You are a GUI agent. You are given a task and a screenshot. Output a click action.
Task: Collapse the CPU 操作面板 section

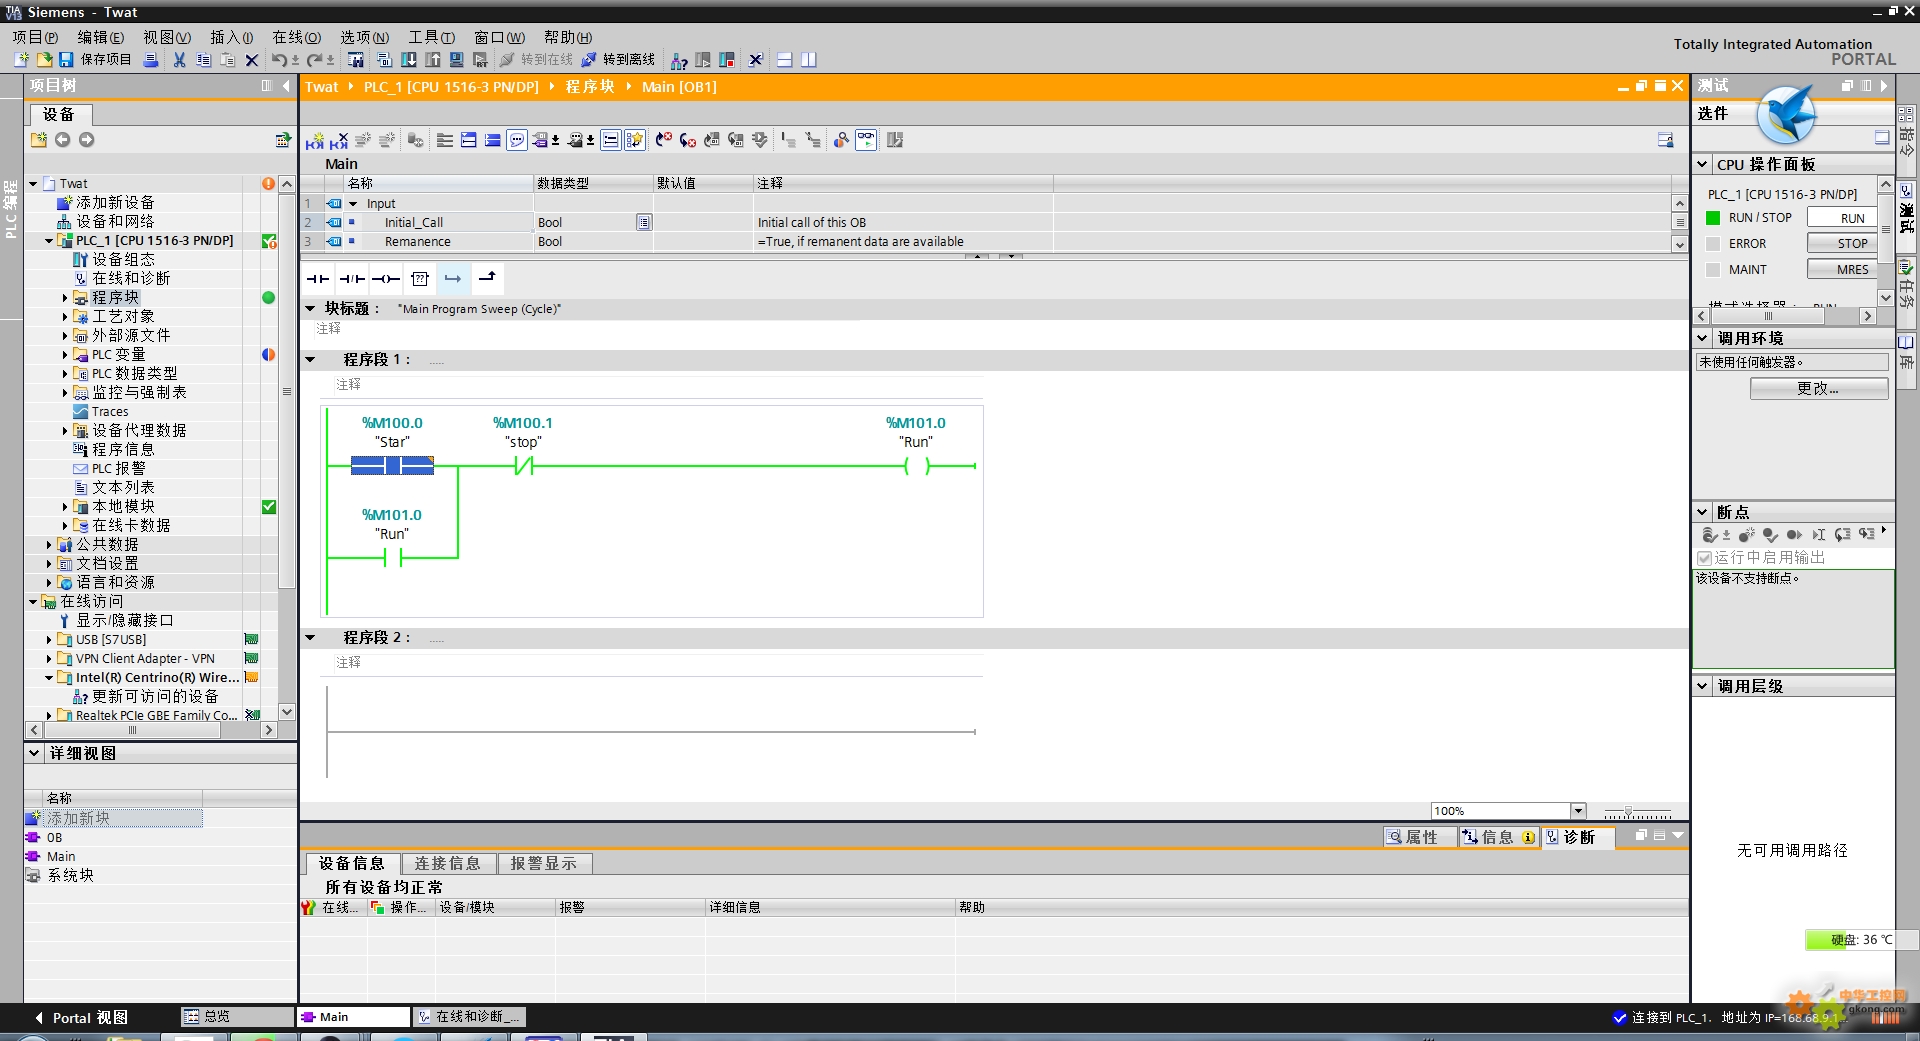tap(1703, 164)
